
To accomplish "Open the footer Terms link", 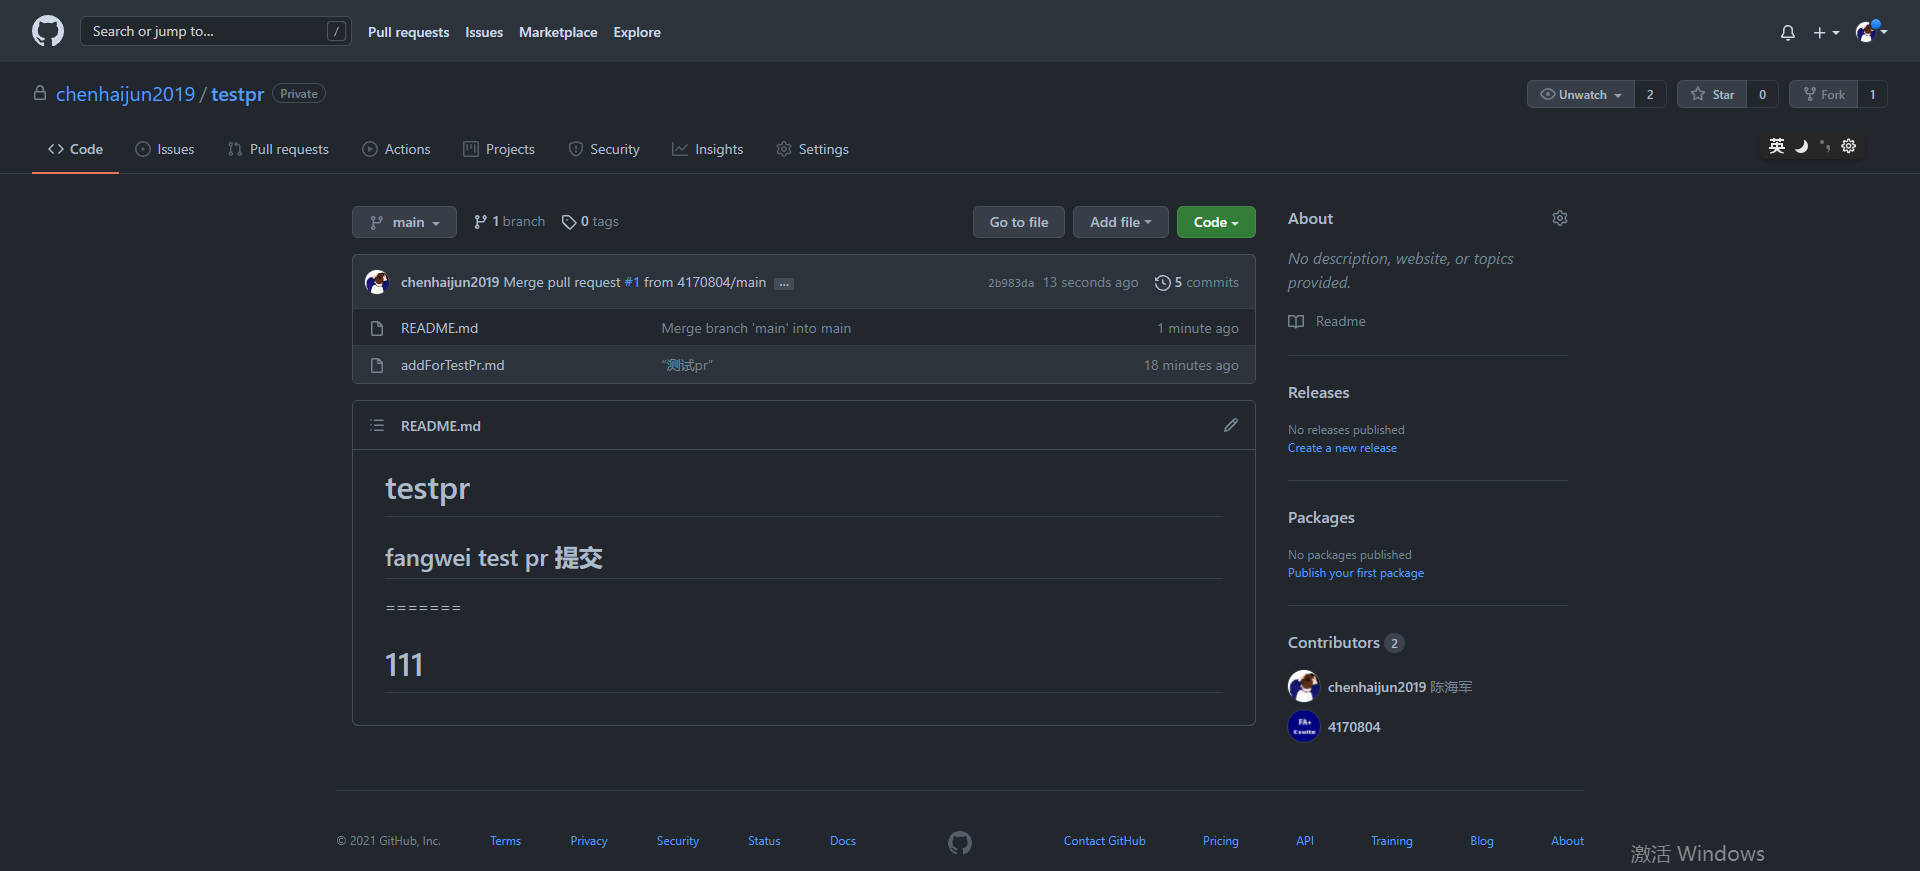I will pos(505,841).
